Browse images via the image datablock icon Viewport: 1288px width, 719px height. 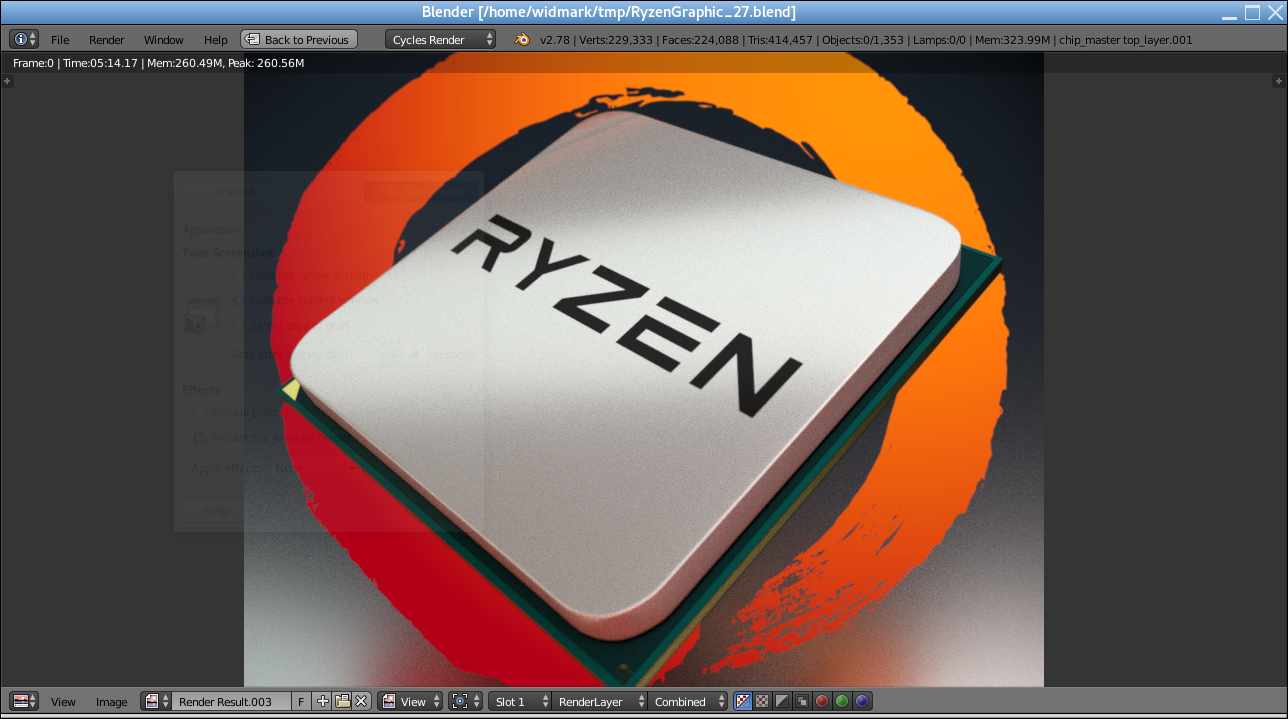pyautogui.click(x=156, y=701)
